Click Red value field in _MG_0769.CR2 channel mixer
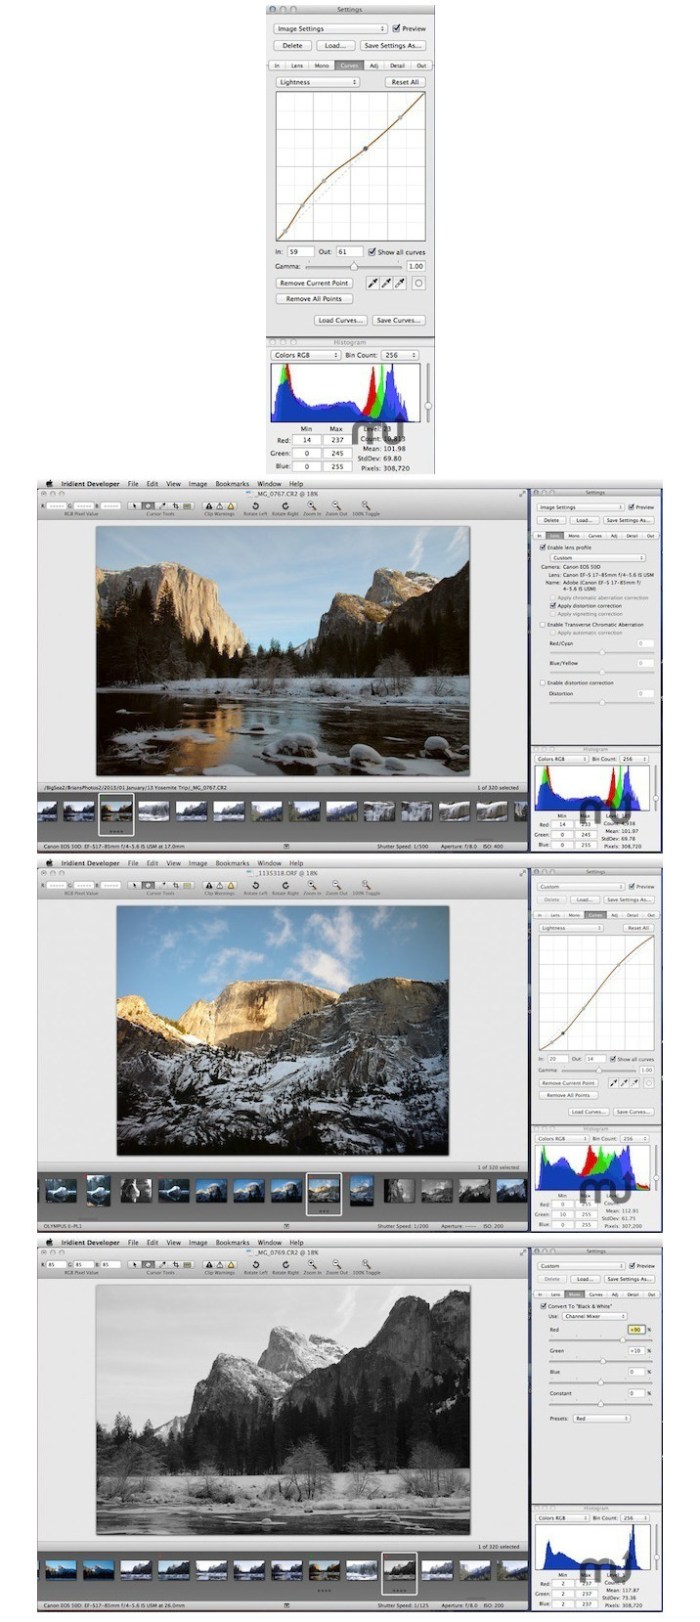The image size is (700, 1622). [x=636, y=1330]
